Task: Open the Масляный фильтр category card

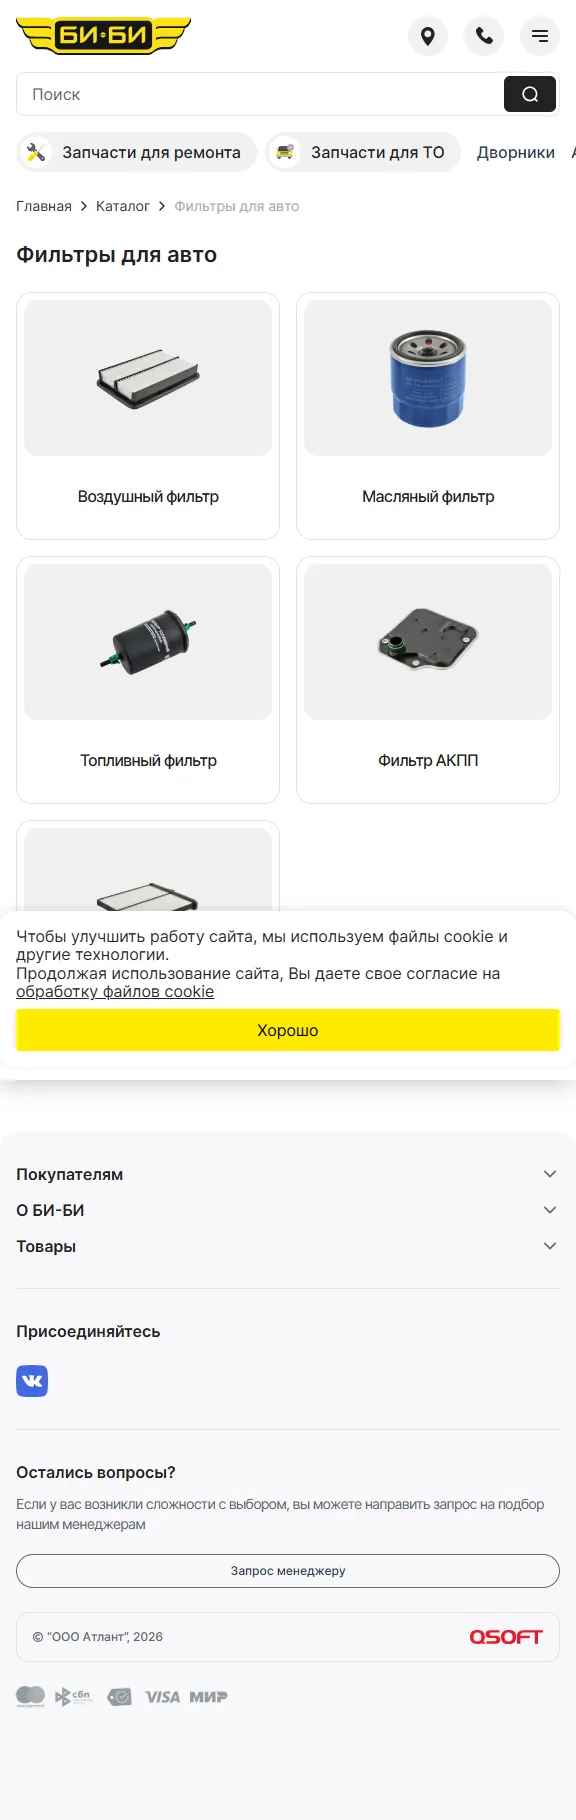Action: (x=428, y=416)
